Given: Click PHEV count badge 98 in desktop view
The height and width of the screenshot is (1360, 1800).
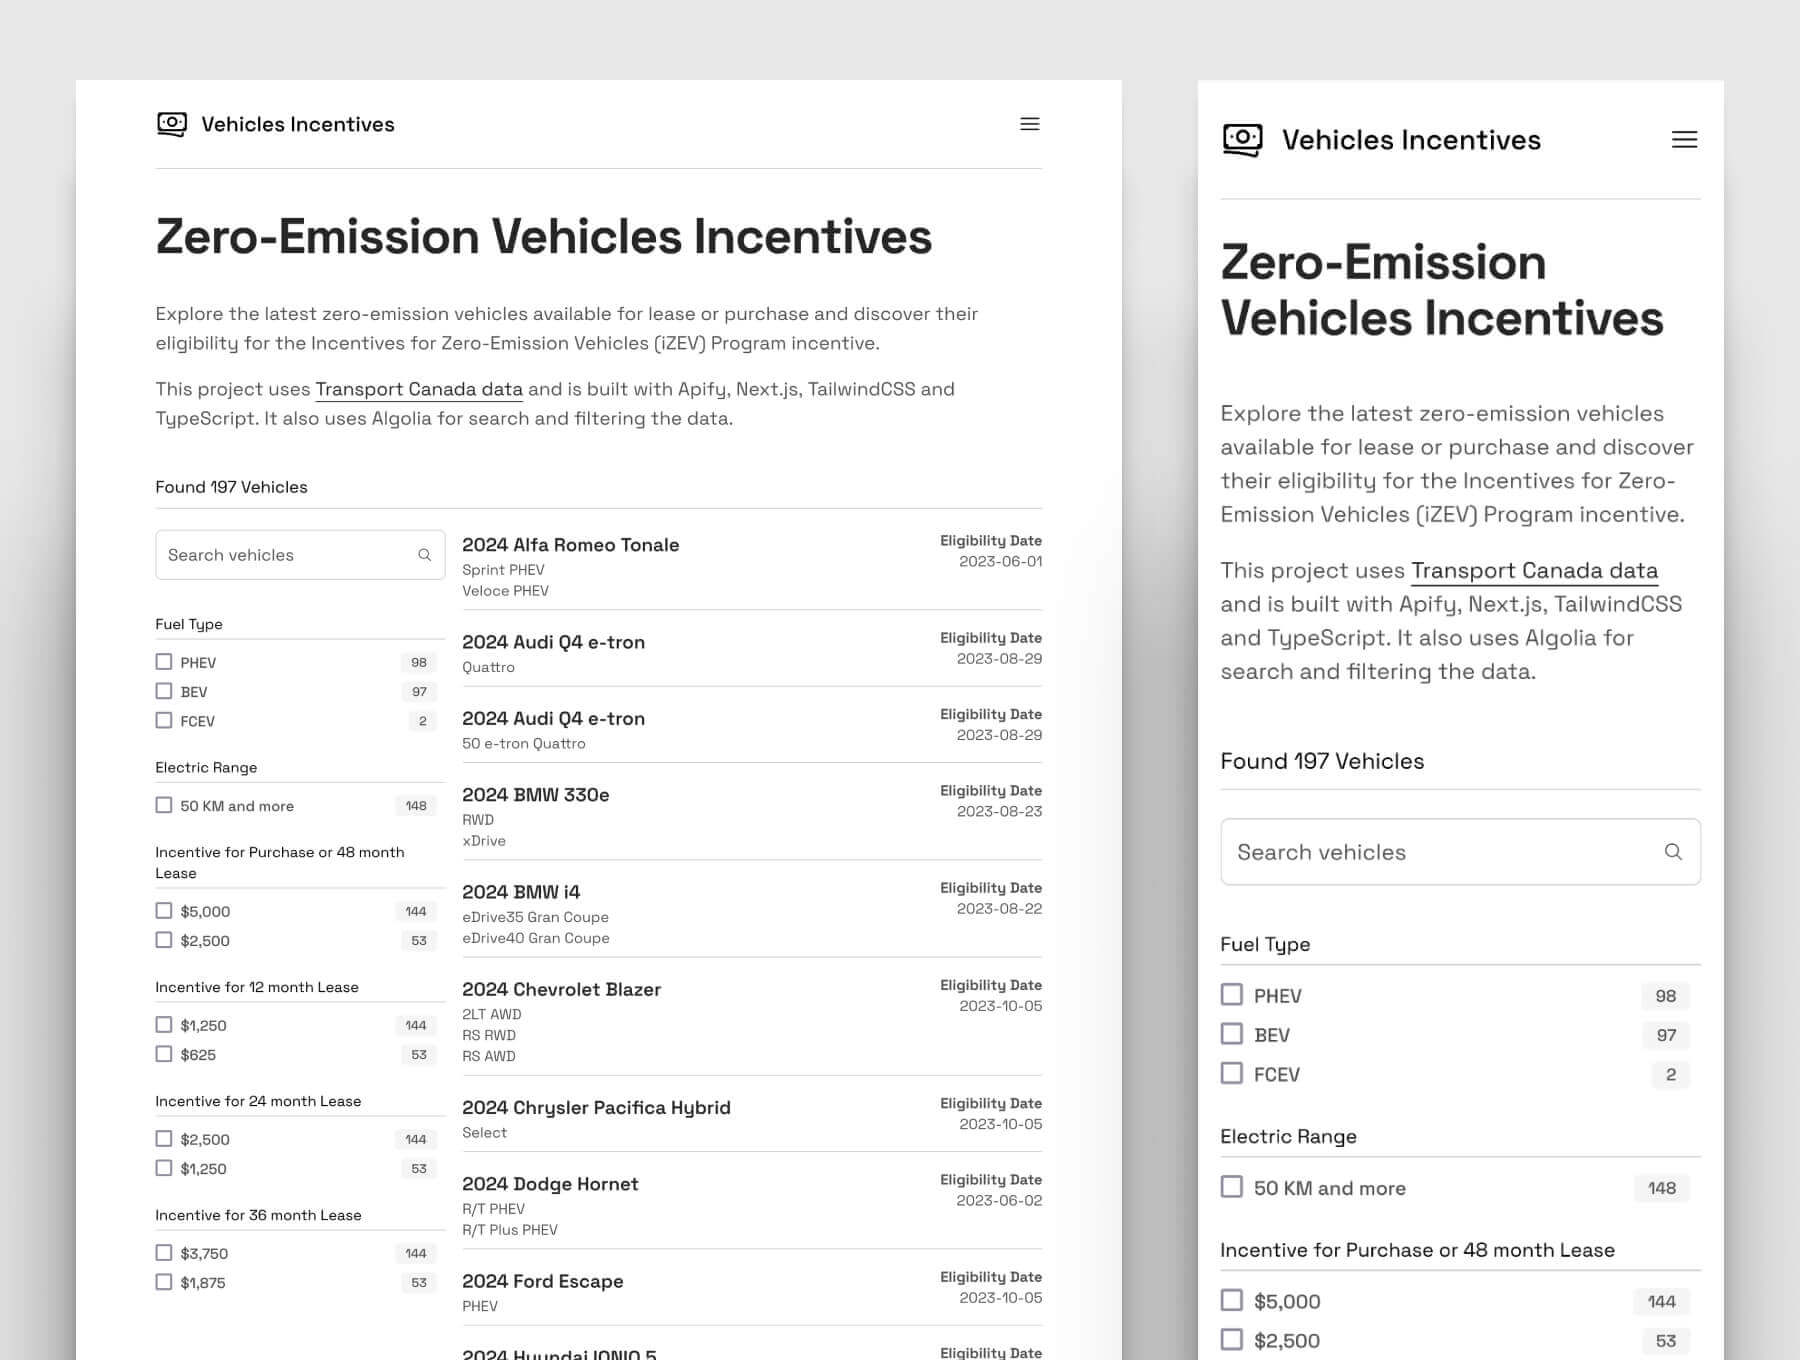Looking at the screenshot, I should (x=419, y=662).
